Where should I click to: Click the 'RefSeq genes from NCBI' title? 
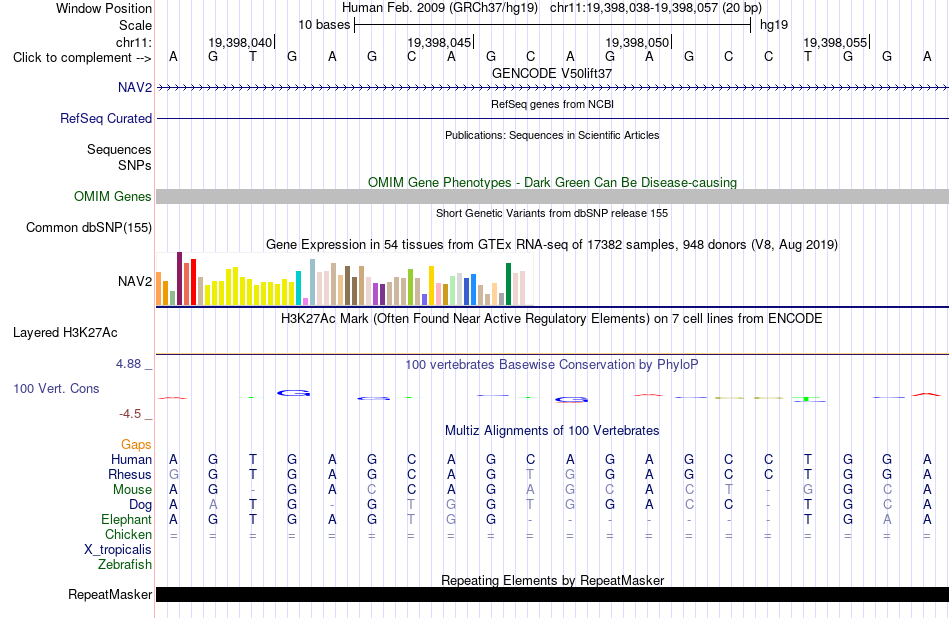[552, 104]
